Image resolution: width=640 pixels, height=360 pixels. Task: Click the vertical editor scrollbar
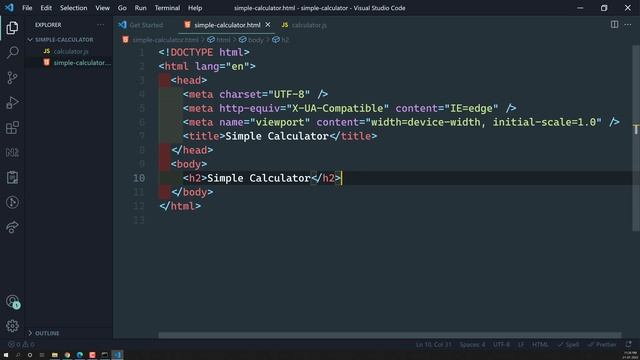[x=636, y=138]
